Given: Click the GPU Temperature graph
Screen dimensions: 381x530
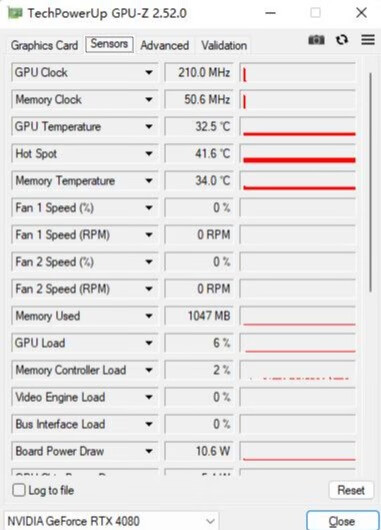Looking at the screenshot, I should (x=298, y=126).
